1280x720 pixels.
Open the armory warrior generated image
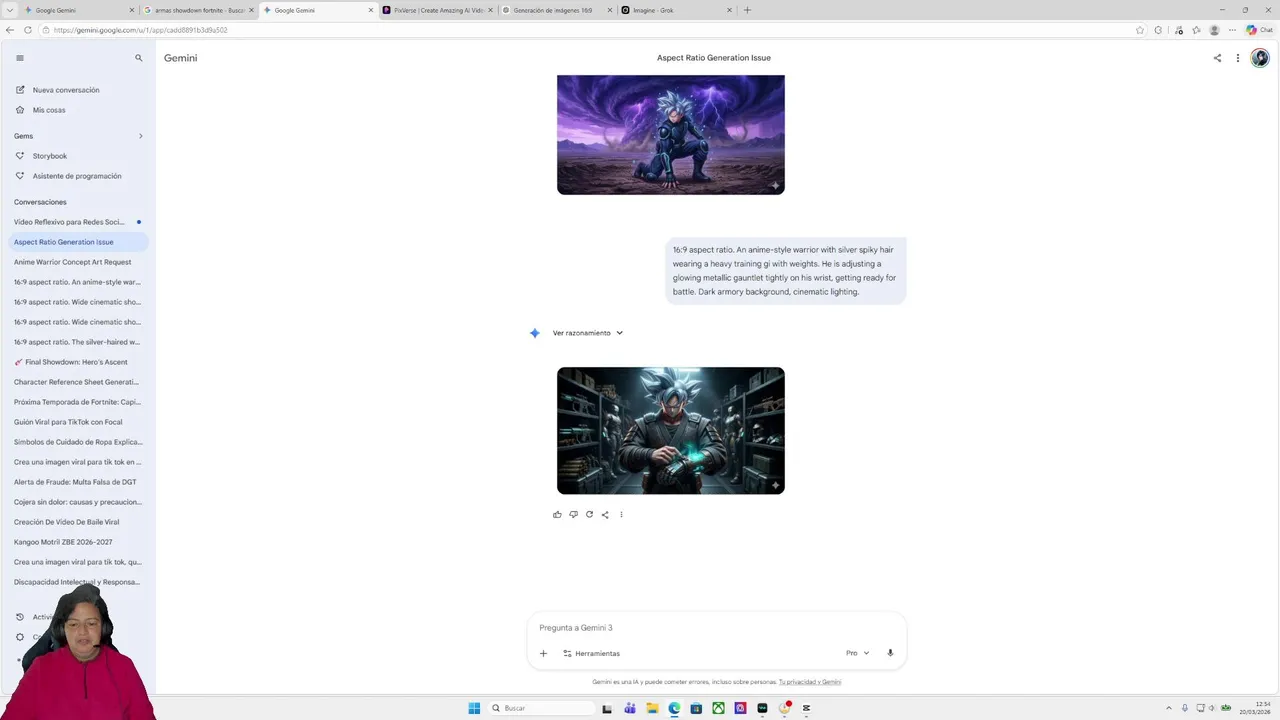click(671, 431)
